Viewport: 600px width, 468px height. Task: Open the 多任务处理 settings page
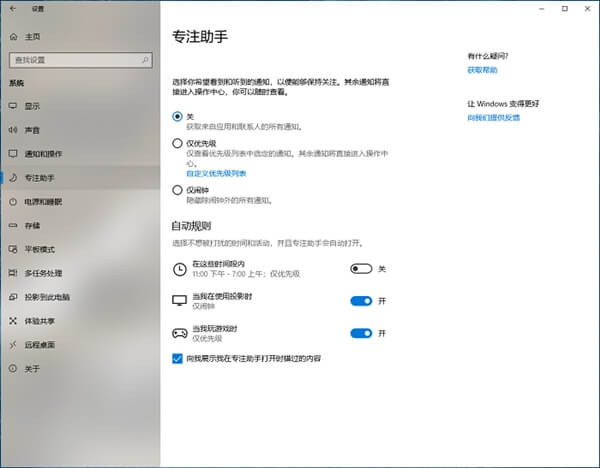click(x=43, y=273)
